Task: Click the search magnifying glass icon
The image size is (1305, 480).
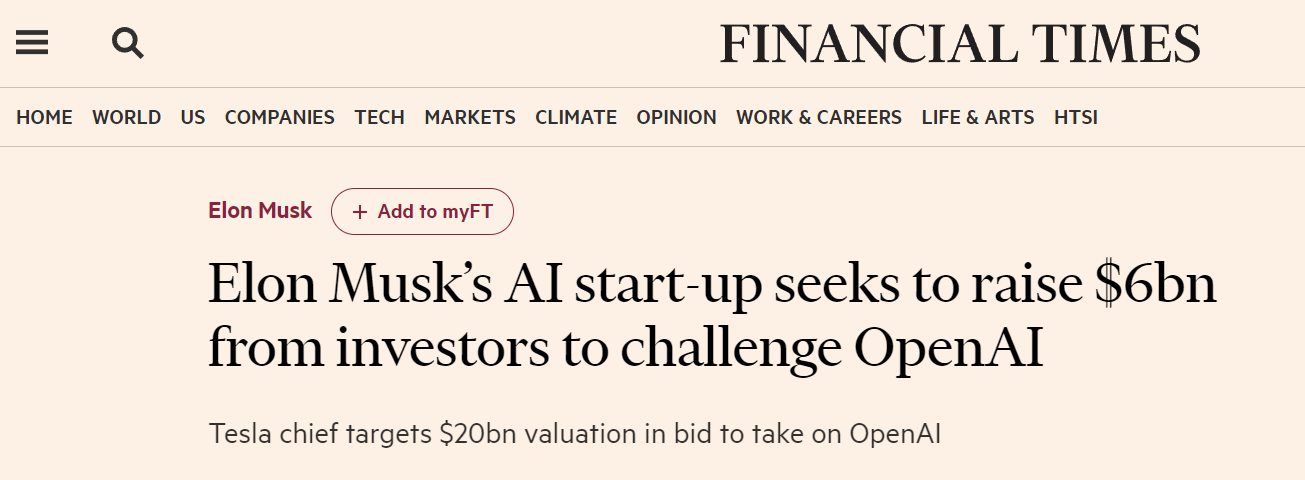Action: coord(127,43)
